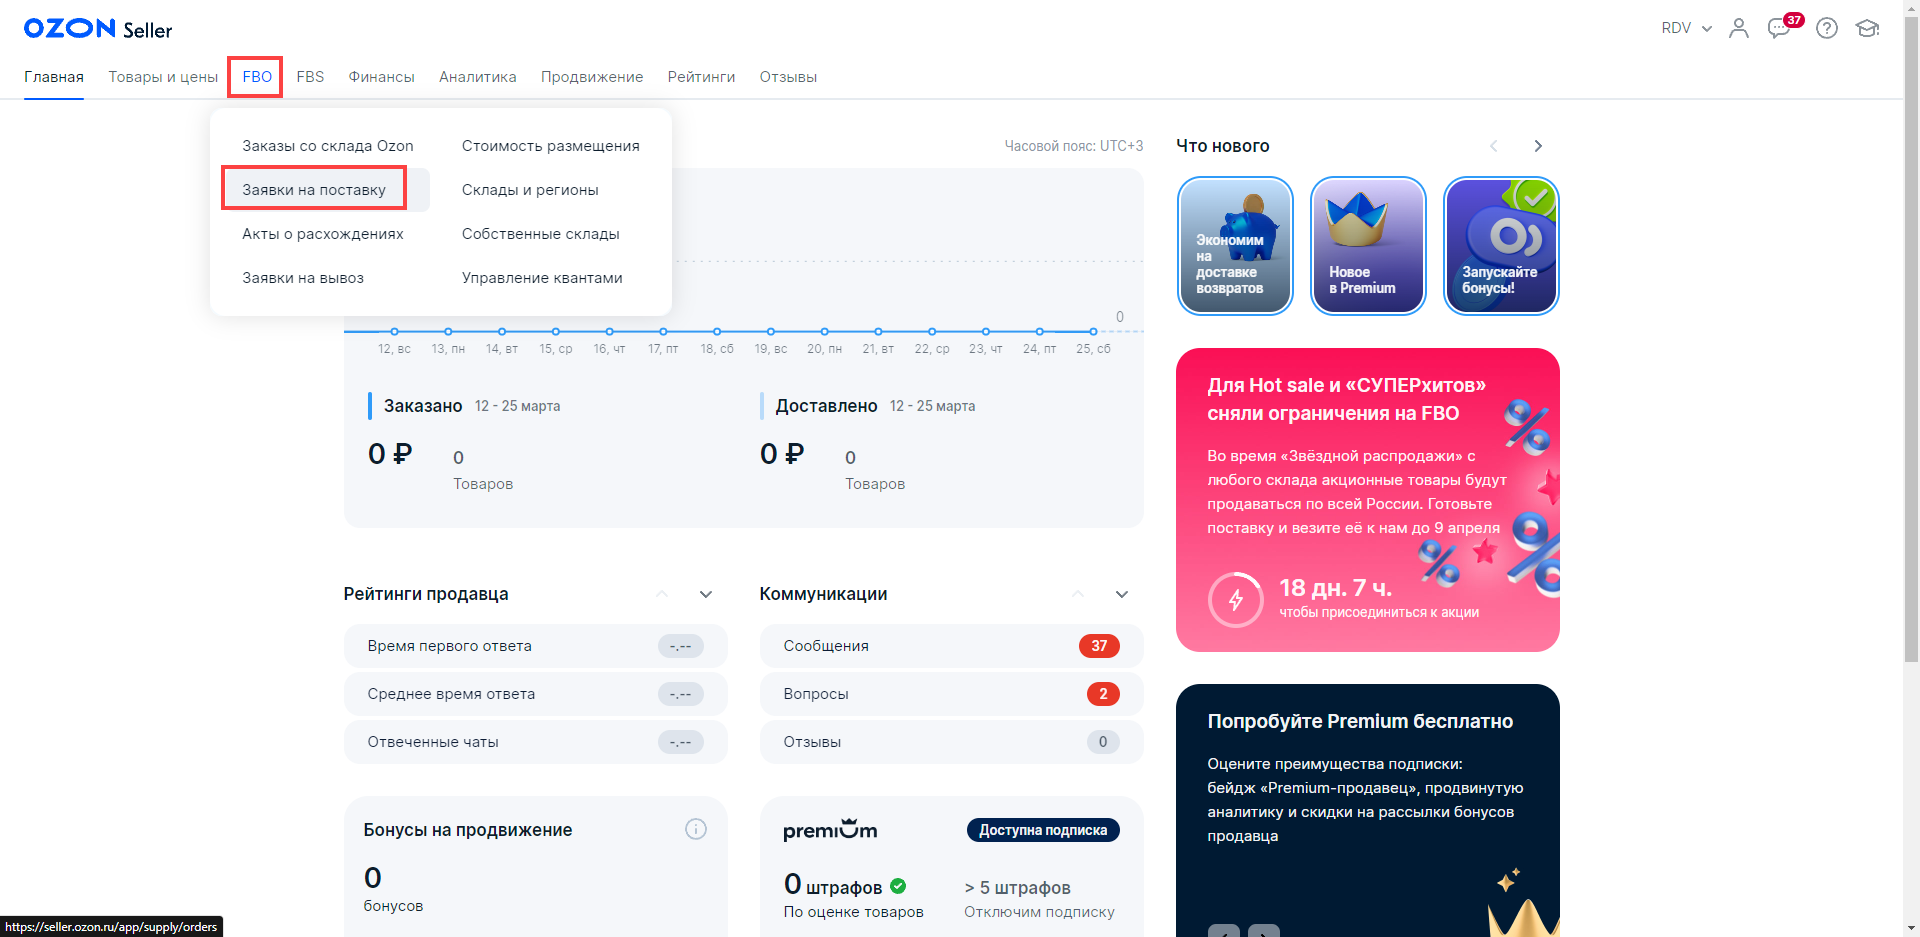Select the Заказано metric card
The width and height of the screenshot is (1920, 937).
coord(555,442)
